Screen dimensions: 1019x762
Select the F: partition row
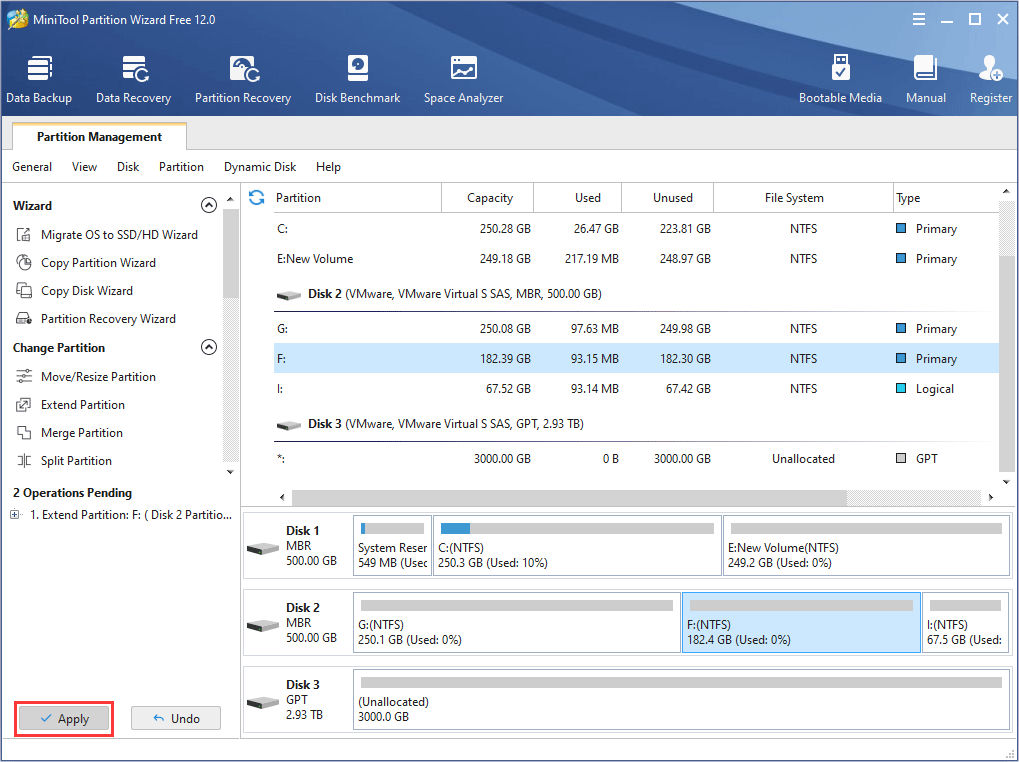point(636,359)
